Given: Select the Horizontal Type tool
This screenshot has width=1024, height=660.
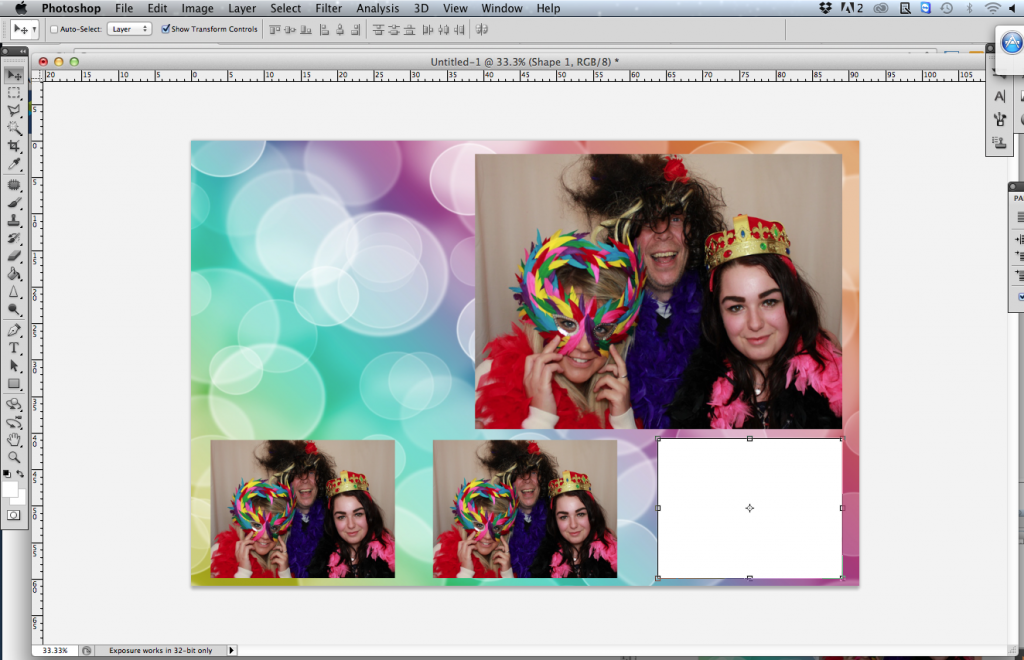Looking at the screenshot, I should point(15,347).
